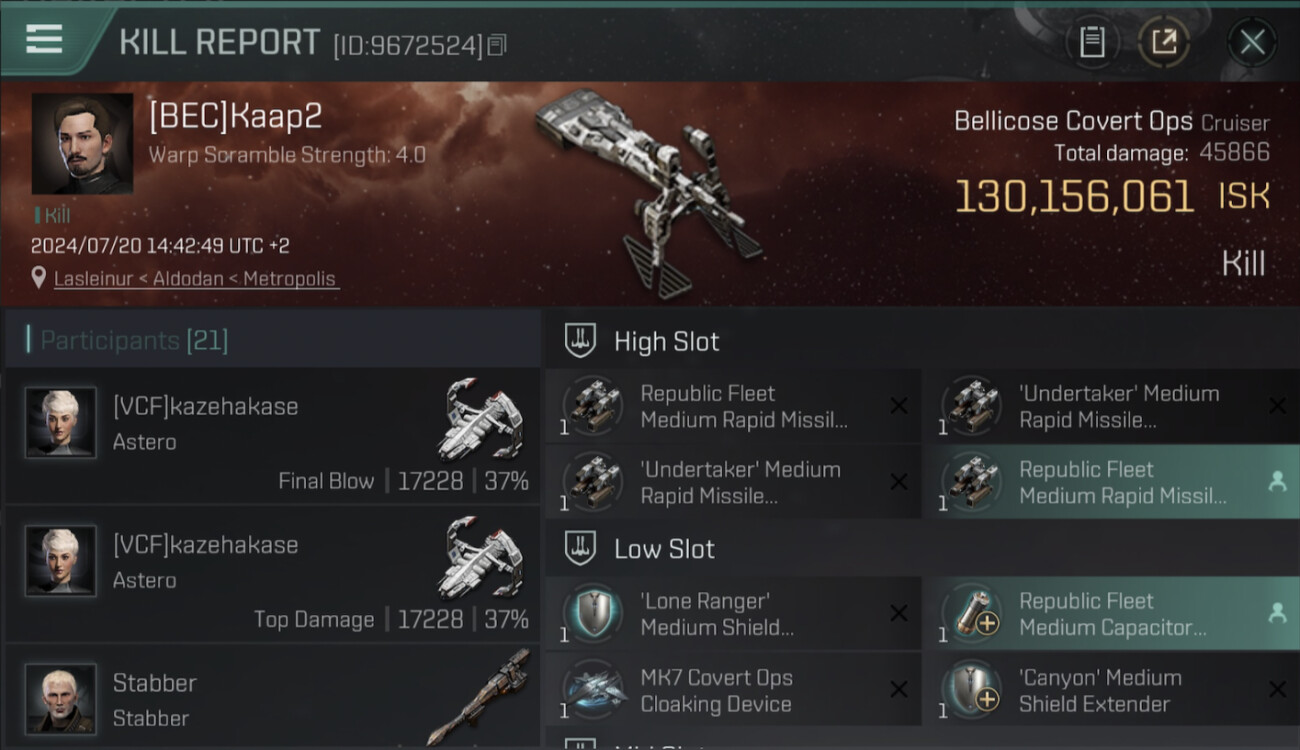The height and width of the screenshot is (750, 1300).
Task: Select kazehakase Final Blow entry
Action: click(272, 435)
